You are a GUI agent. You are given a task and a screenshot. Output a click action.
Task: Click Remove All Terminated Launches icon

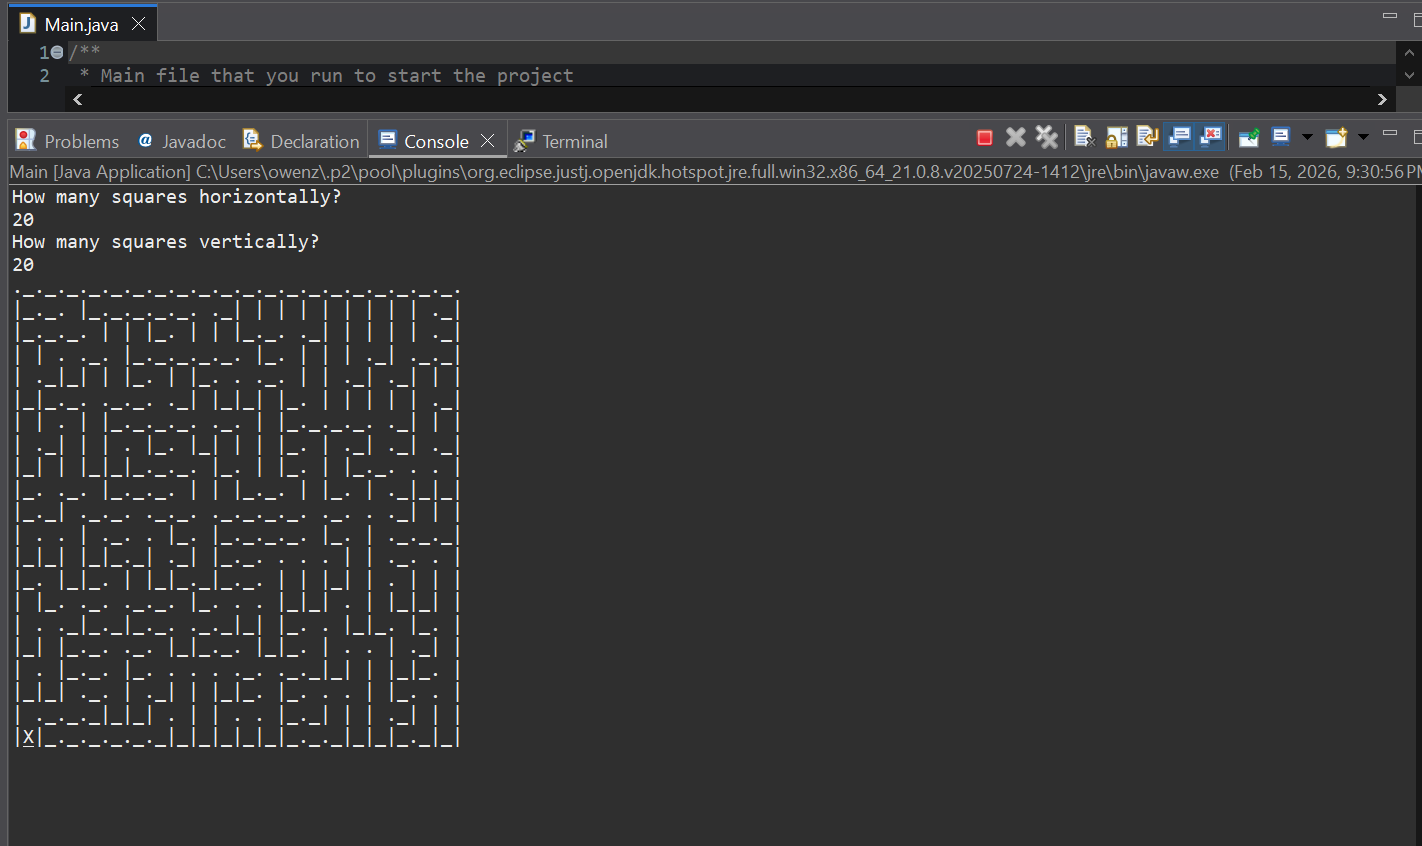[x=1047, y=138]
